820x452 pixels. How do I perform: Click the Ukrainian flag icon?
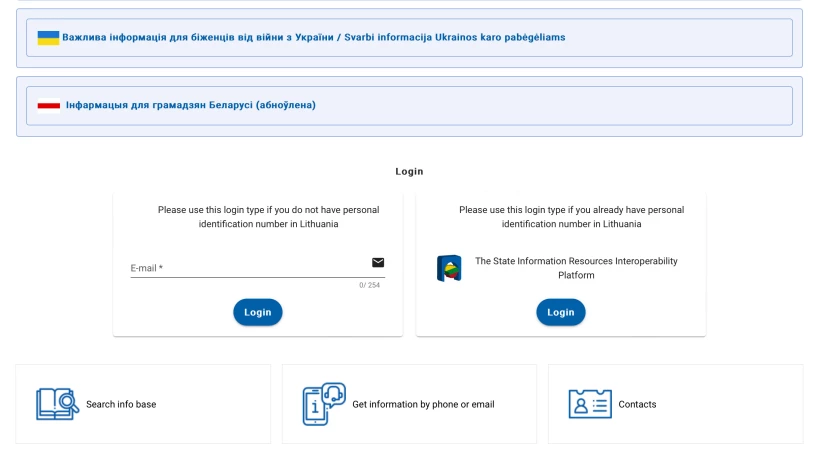click(48, 38)
